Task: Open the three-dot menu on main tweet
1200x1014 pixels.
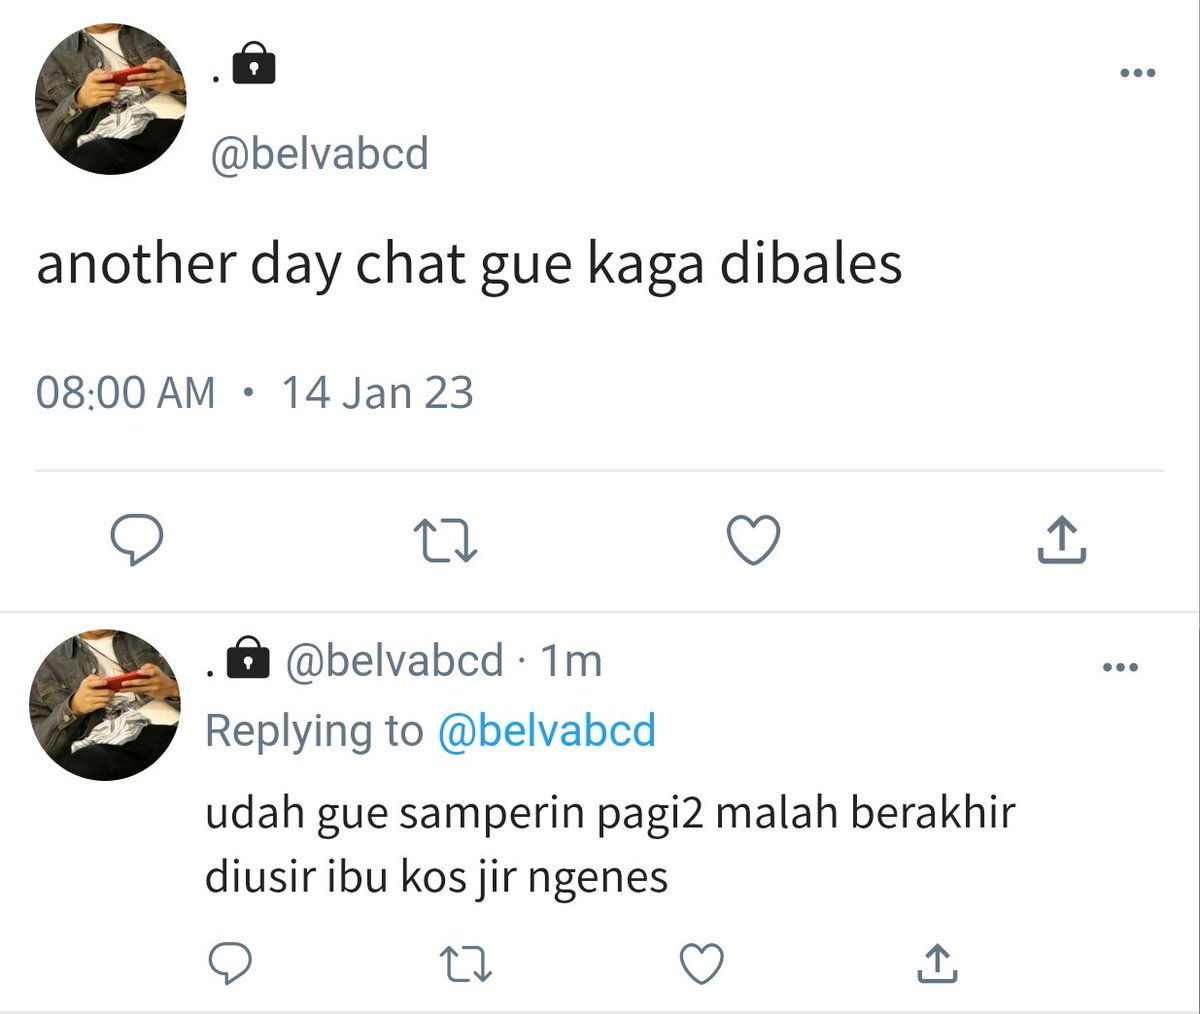Action: tap(1137, 73)
